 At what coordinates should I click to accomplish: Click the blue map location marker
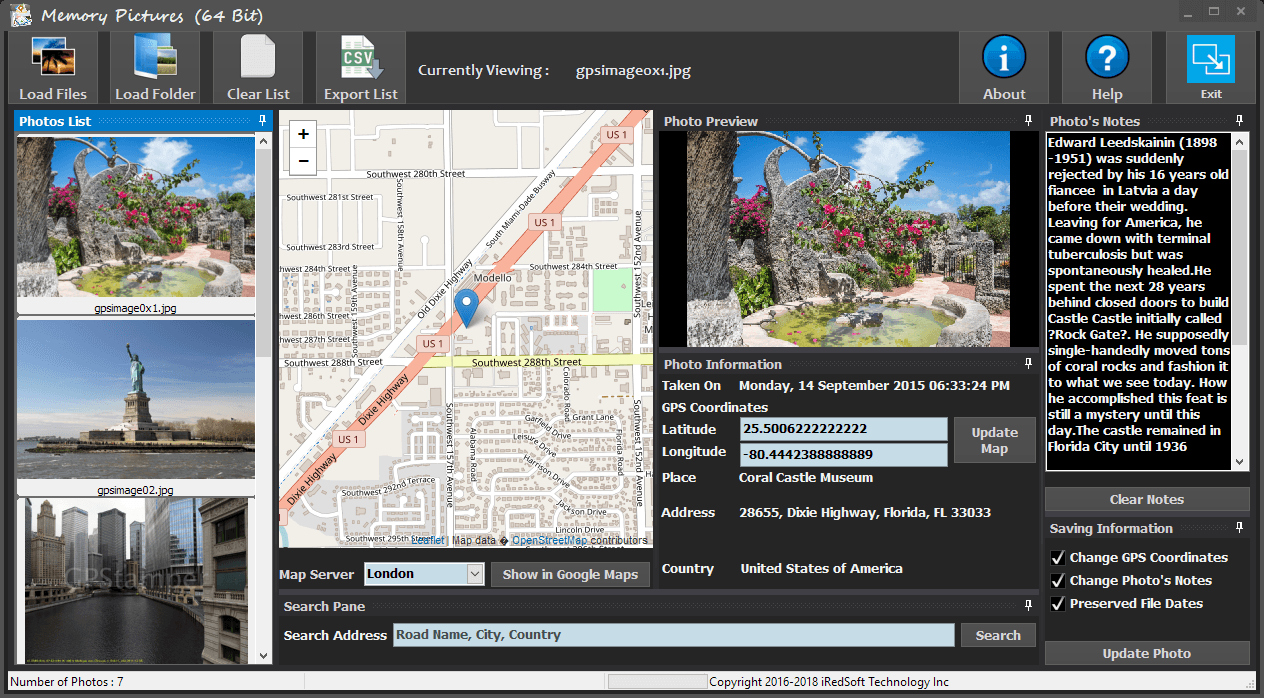pos(466,308)
